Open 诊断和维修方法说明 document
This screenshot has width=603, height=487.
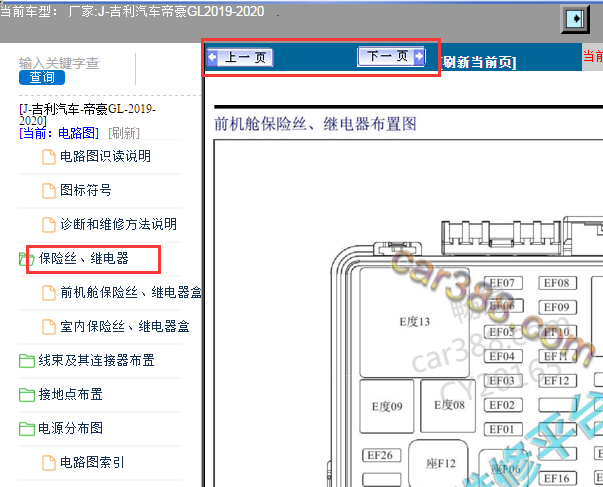click(x=118, y=224)
